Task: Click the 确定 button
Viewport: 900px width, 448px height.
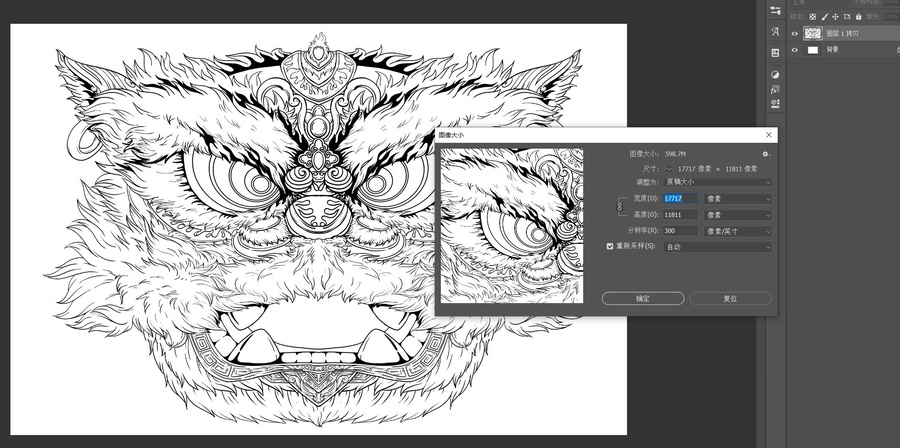Action: tap(643, 298)
